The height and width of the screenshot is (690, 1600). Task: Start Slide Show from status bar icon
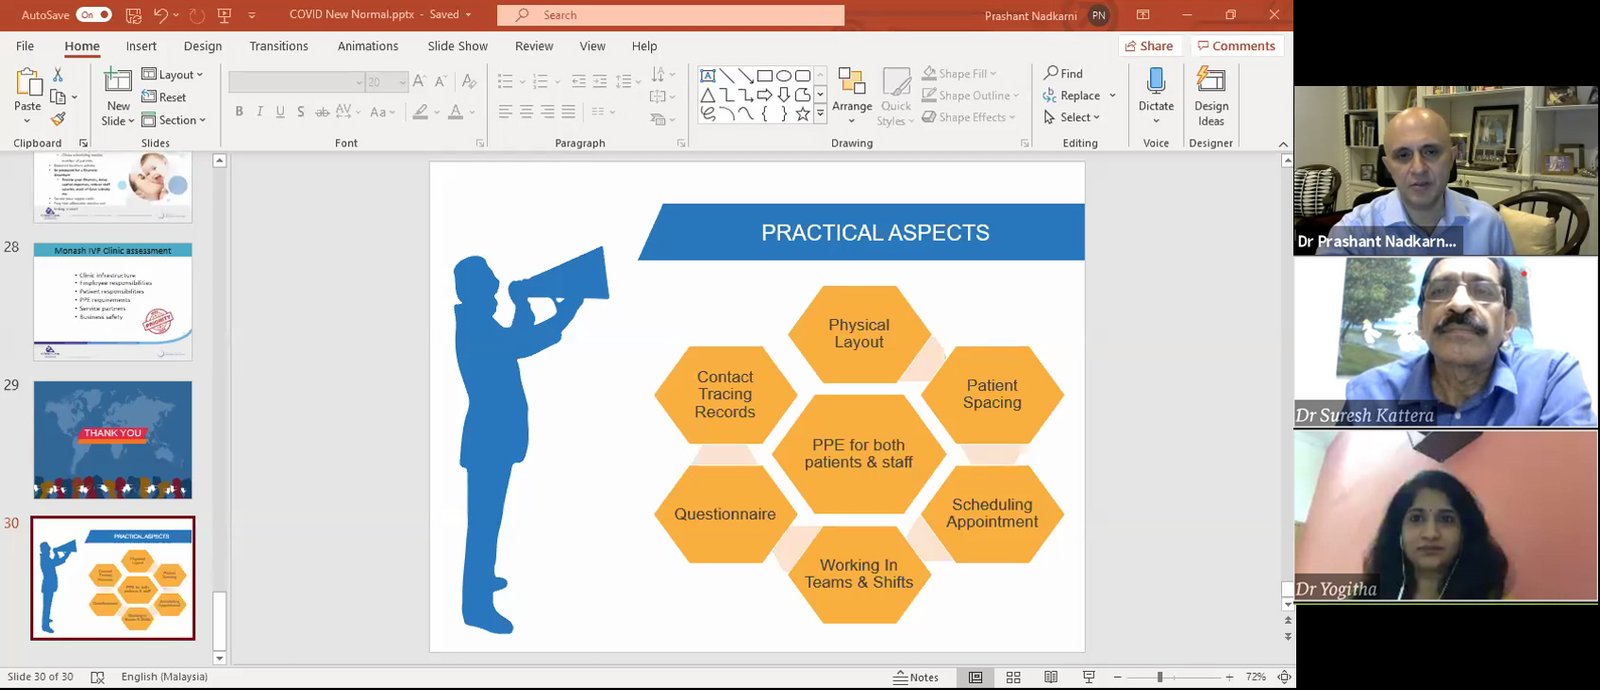(x=1089, y=677)
